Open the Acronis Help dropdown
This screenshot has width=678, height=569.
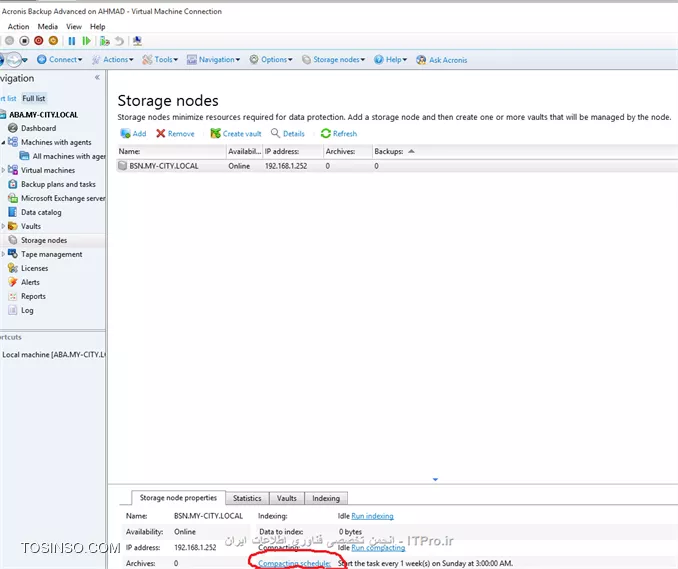click(390, 60)
